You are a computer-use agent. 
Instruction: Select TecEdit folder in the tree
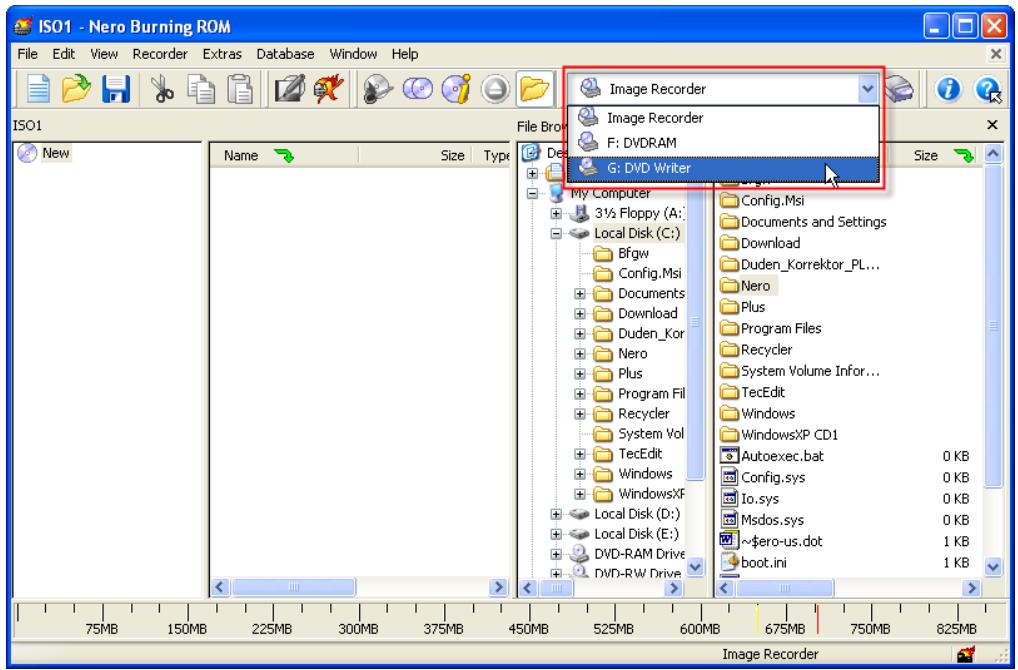click(x=639, y=454)
